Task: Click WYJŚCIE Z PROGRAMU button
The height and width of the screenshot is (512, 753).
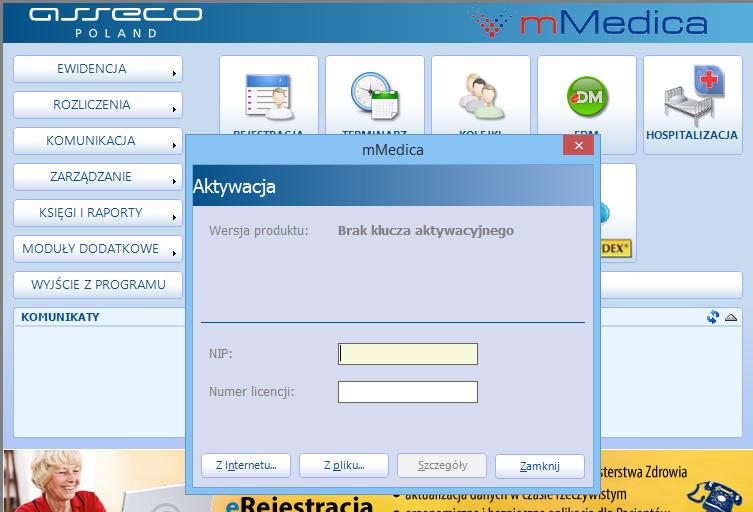Action: [x=98, y=285]
